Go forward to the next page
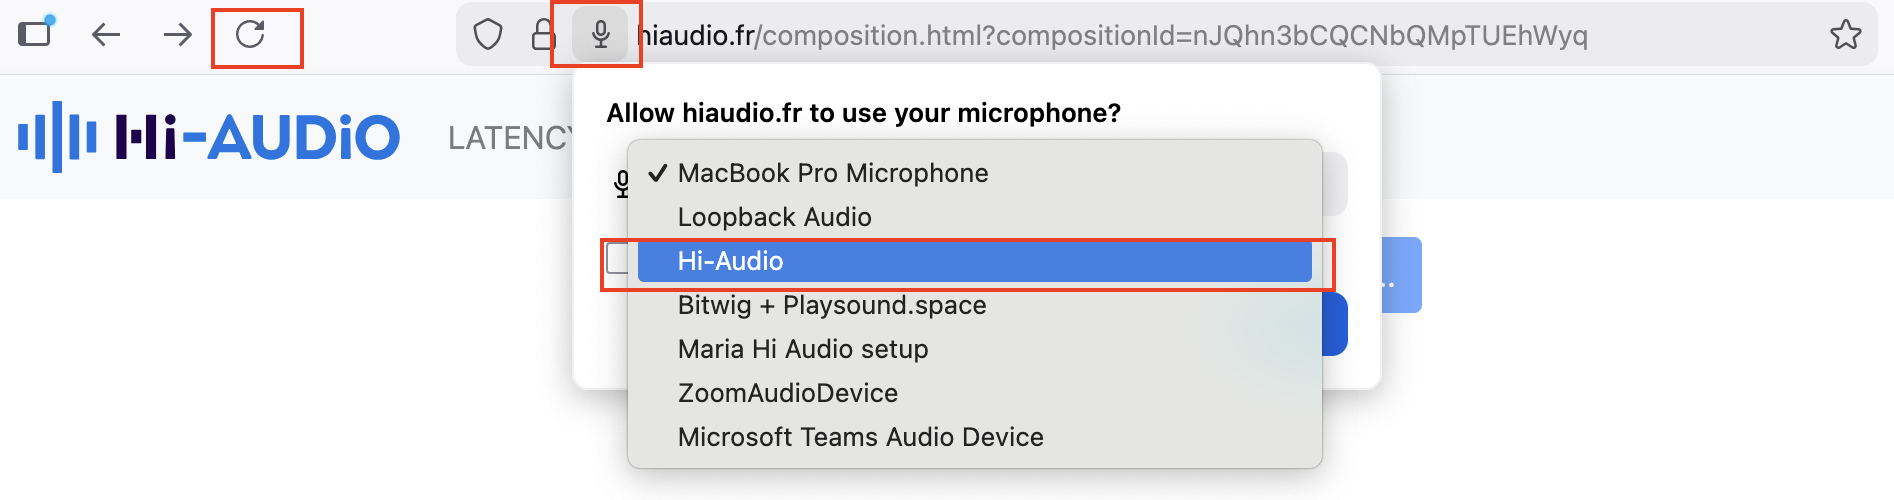 click(x=178, y=35)
